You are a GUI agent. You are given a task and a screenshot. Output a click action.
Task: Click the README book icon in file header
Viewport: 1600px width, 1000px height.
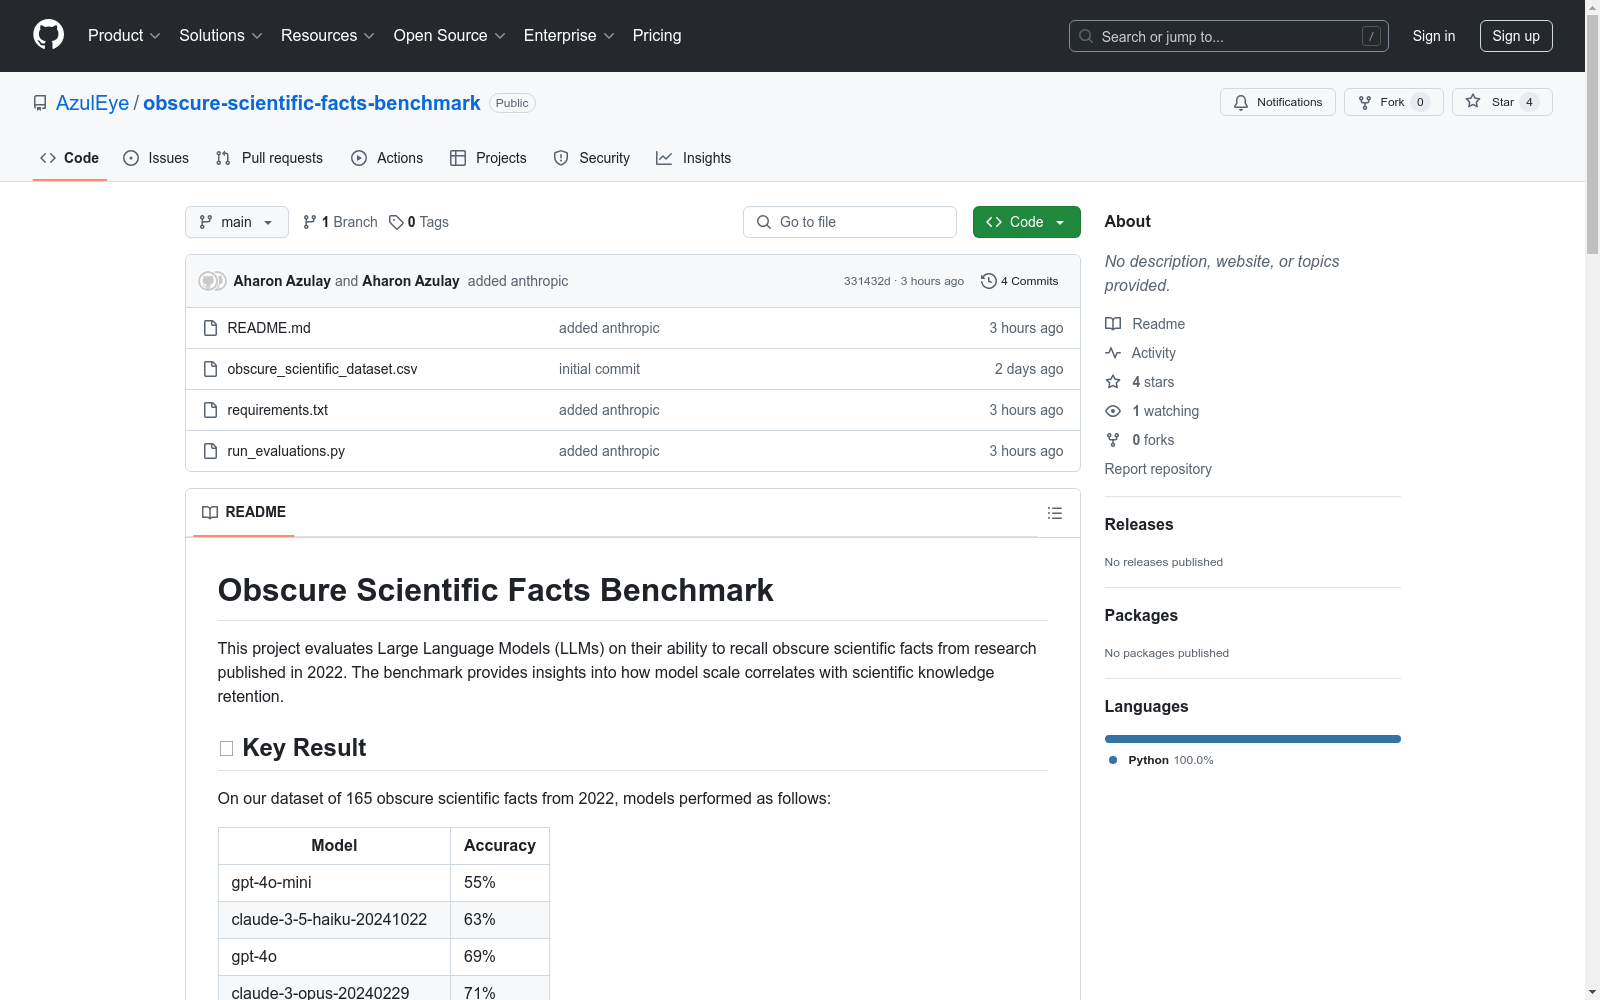(210, 512)
